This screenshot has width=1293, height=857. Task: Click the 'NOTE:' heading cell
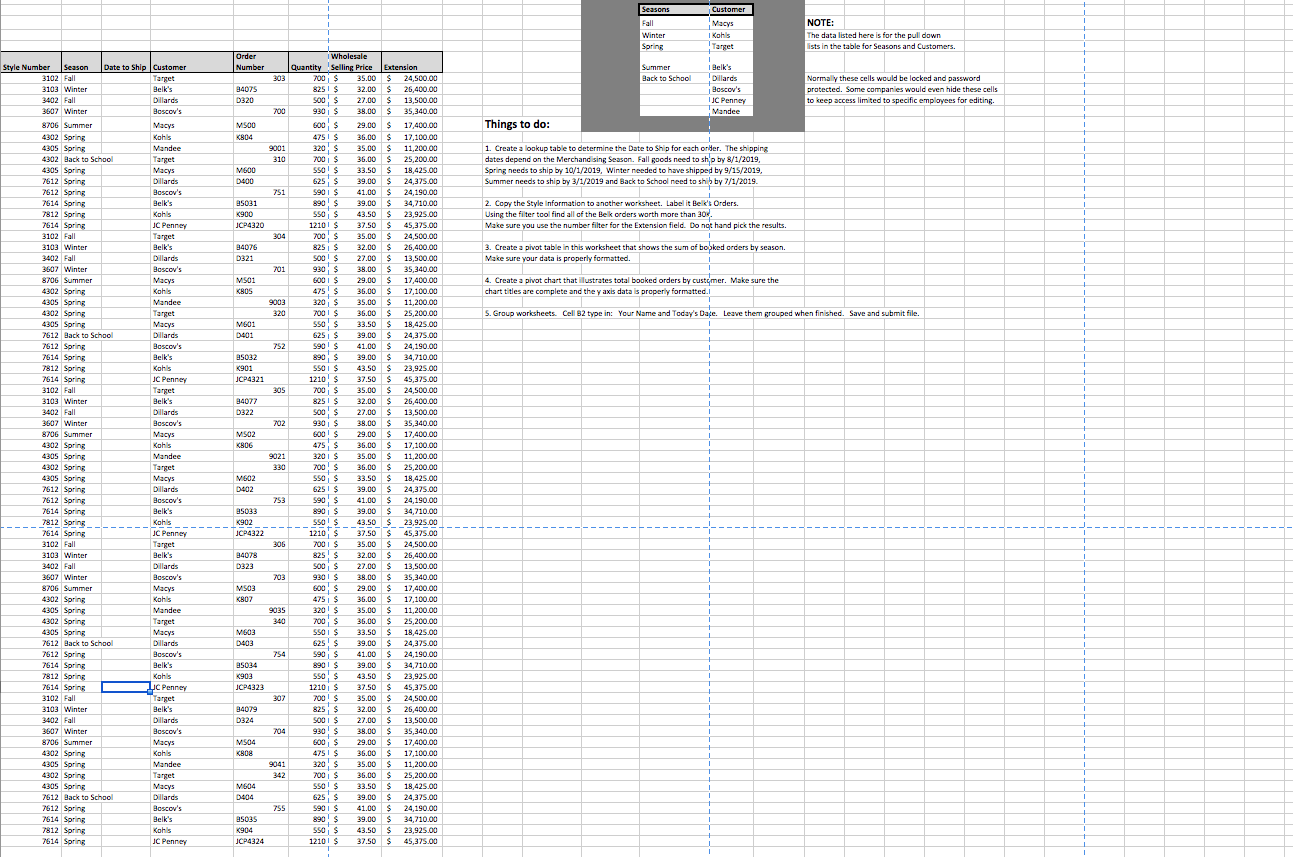818,22
